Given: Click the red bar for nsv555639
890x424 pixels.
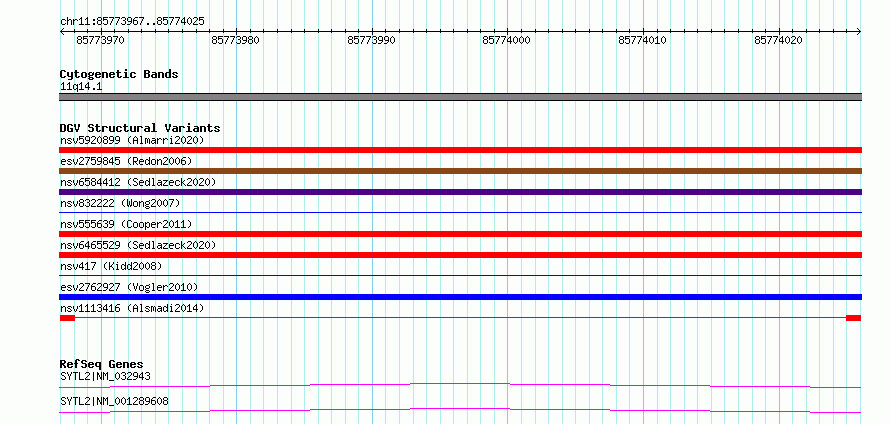Looking at the screenshot, I should click(x=460, y=234).
